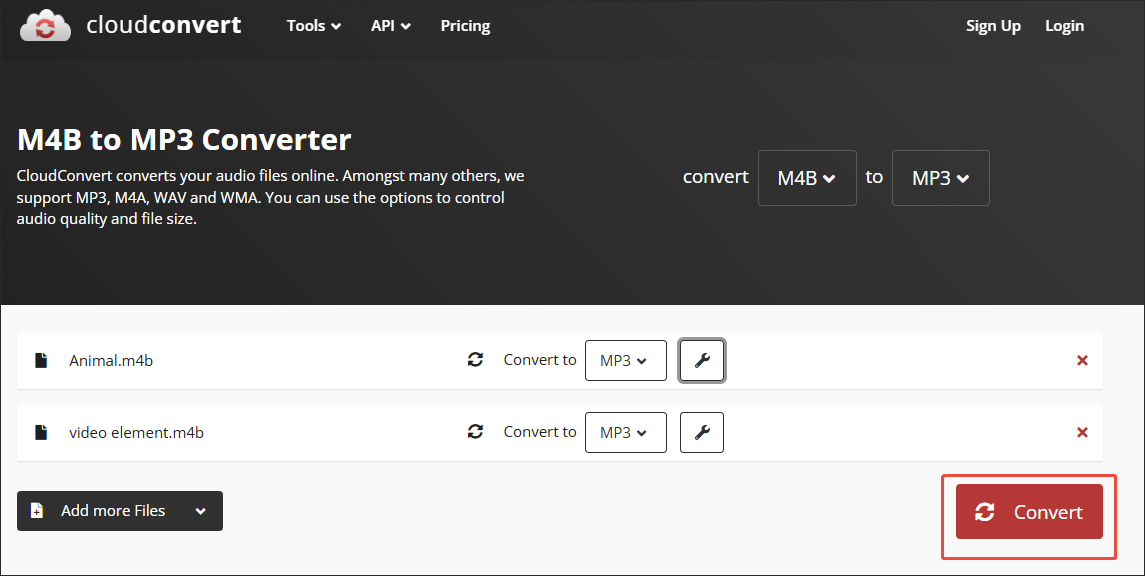
Task: Click the file icon next to video element.m4b
Action: [x=40, y=431]
